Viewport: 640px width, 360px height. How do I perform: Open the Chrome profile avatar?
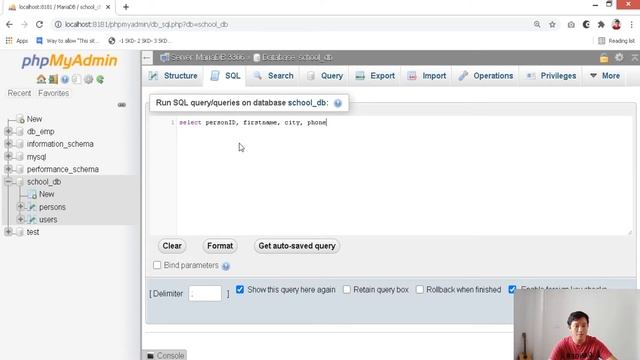pos(616,24)
